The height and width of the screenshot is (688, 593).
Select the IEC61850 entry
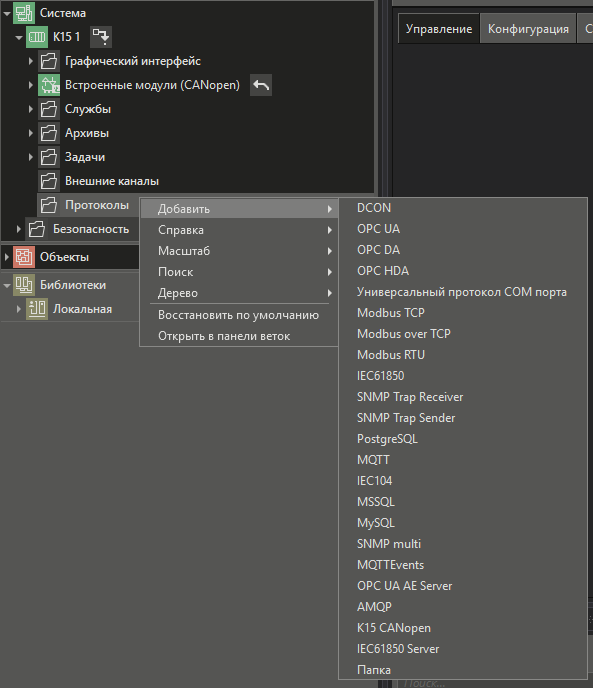point(463,376)
